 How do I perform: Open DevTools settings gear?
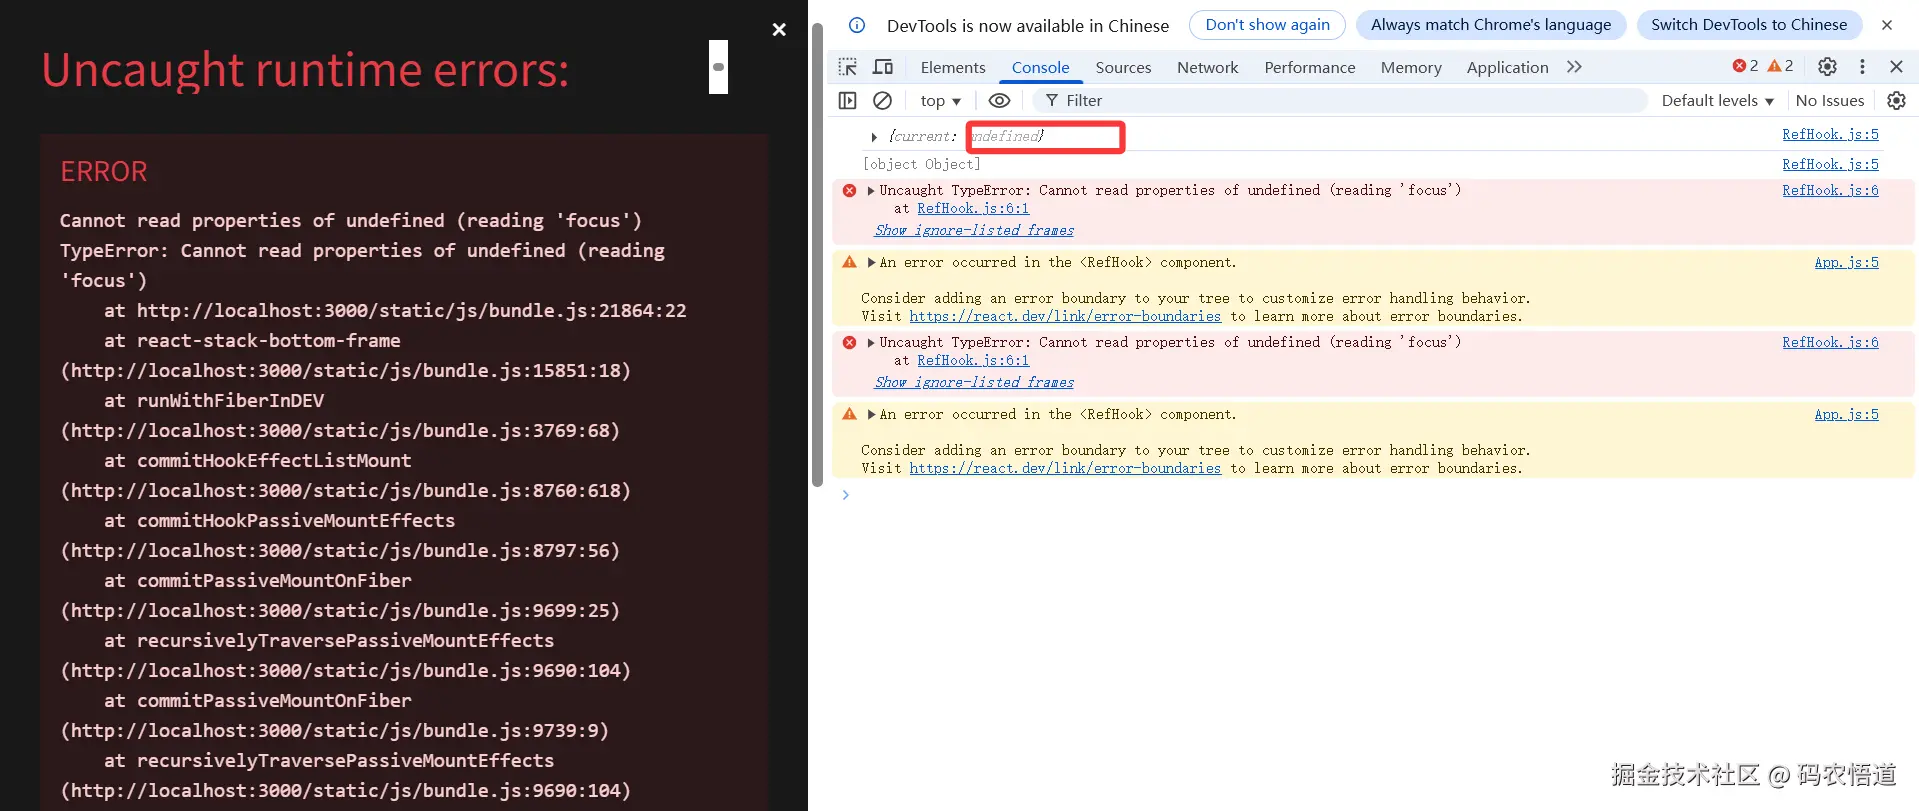[x=1827, y=67]
